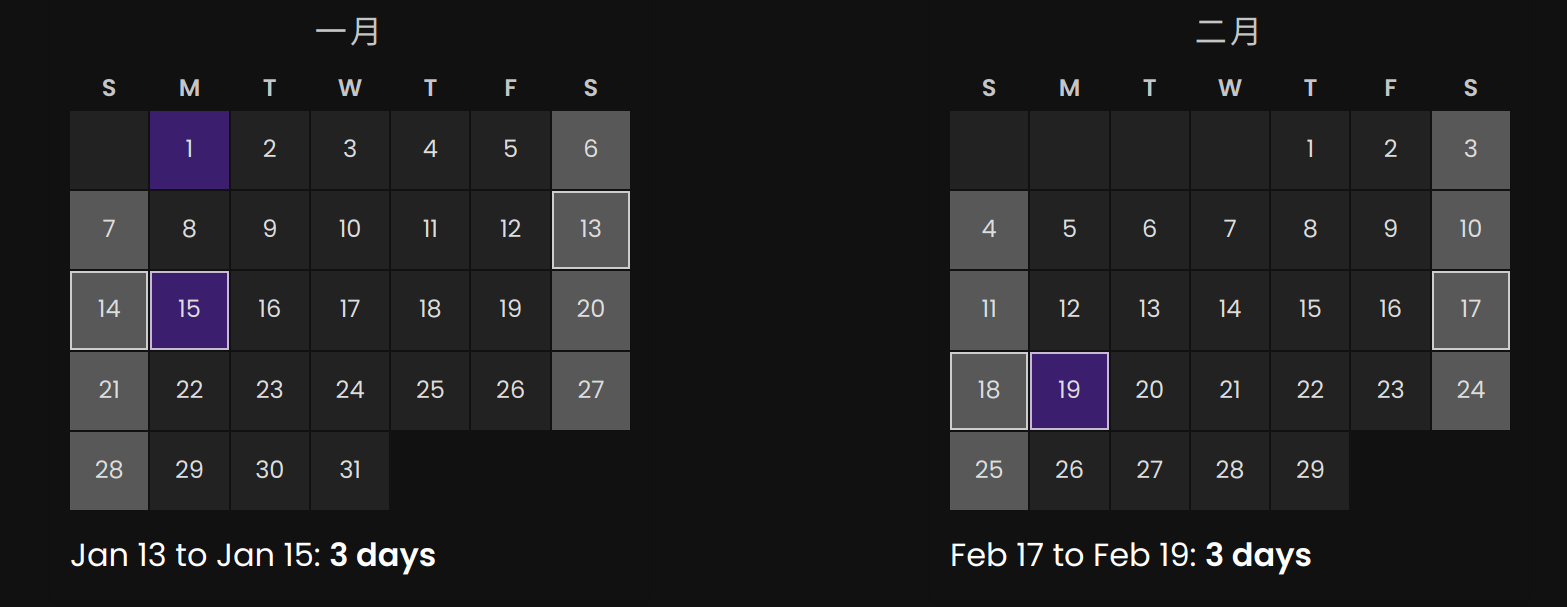Click the 一月 month heading

348,32
